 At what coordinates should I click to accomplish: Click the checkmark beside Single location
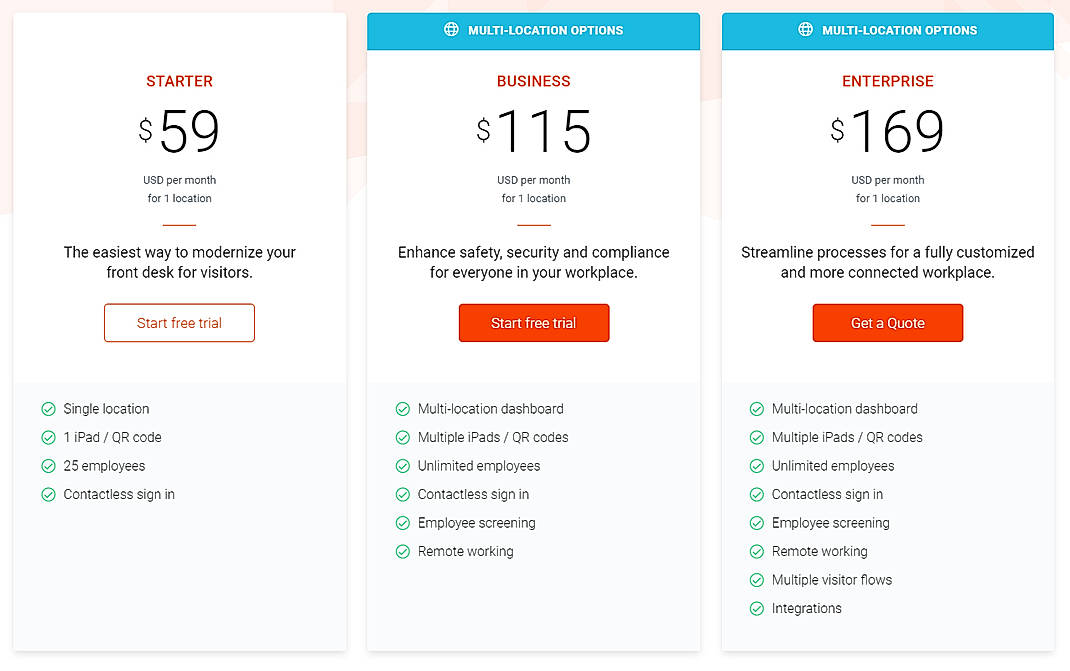(x=47, y=409)
